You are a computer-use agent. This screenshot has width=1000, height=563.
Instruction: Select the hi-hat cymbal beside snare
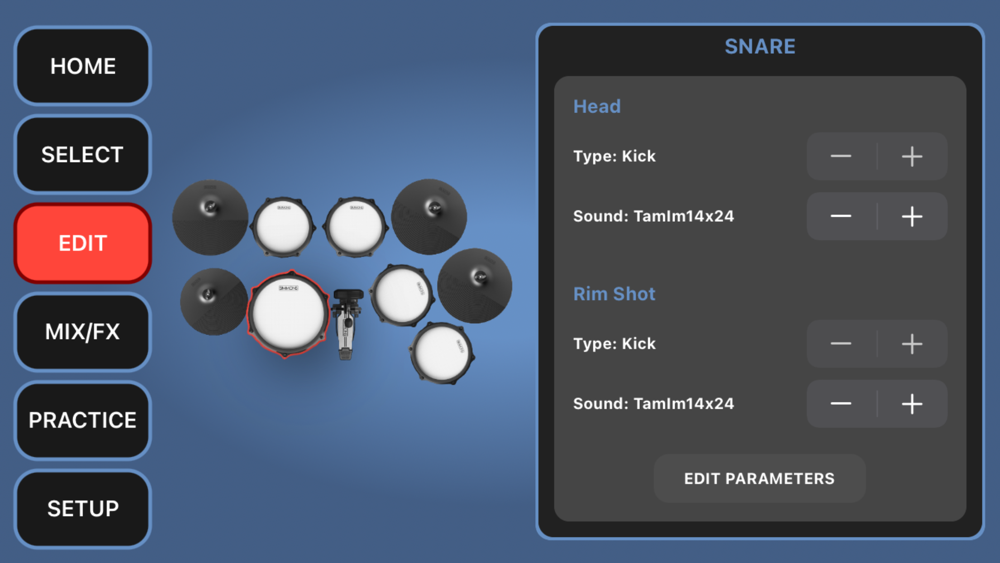point(213,302)
